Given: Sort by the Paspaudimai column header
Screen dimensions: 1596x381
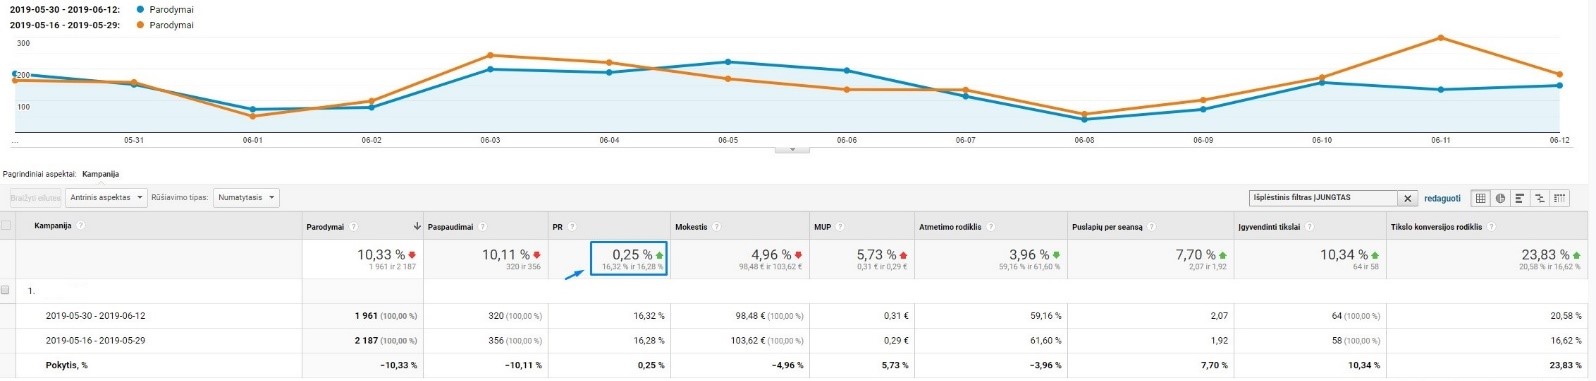Looking at the screenshot, I should (x=450, y=227).
